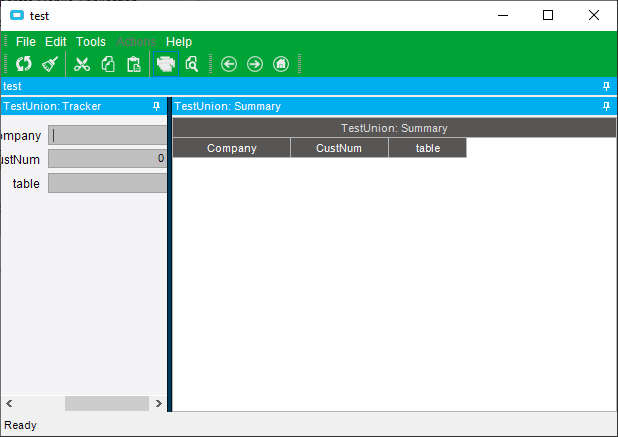Click the Home toolbar icon
The width and height of the screenshot is (618, 437).
[x=281, y=64]
